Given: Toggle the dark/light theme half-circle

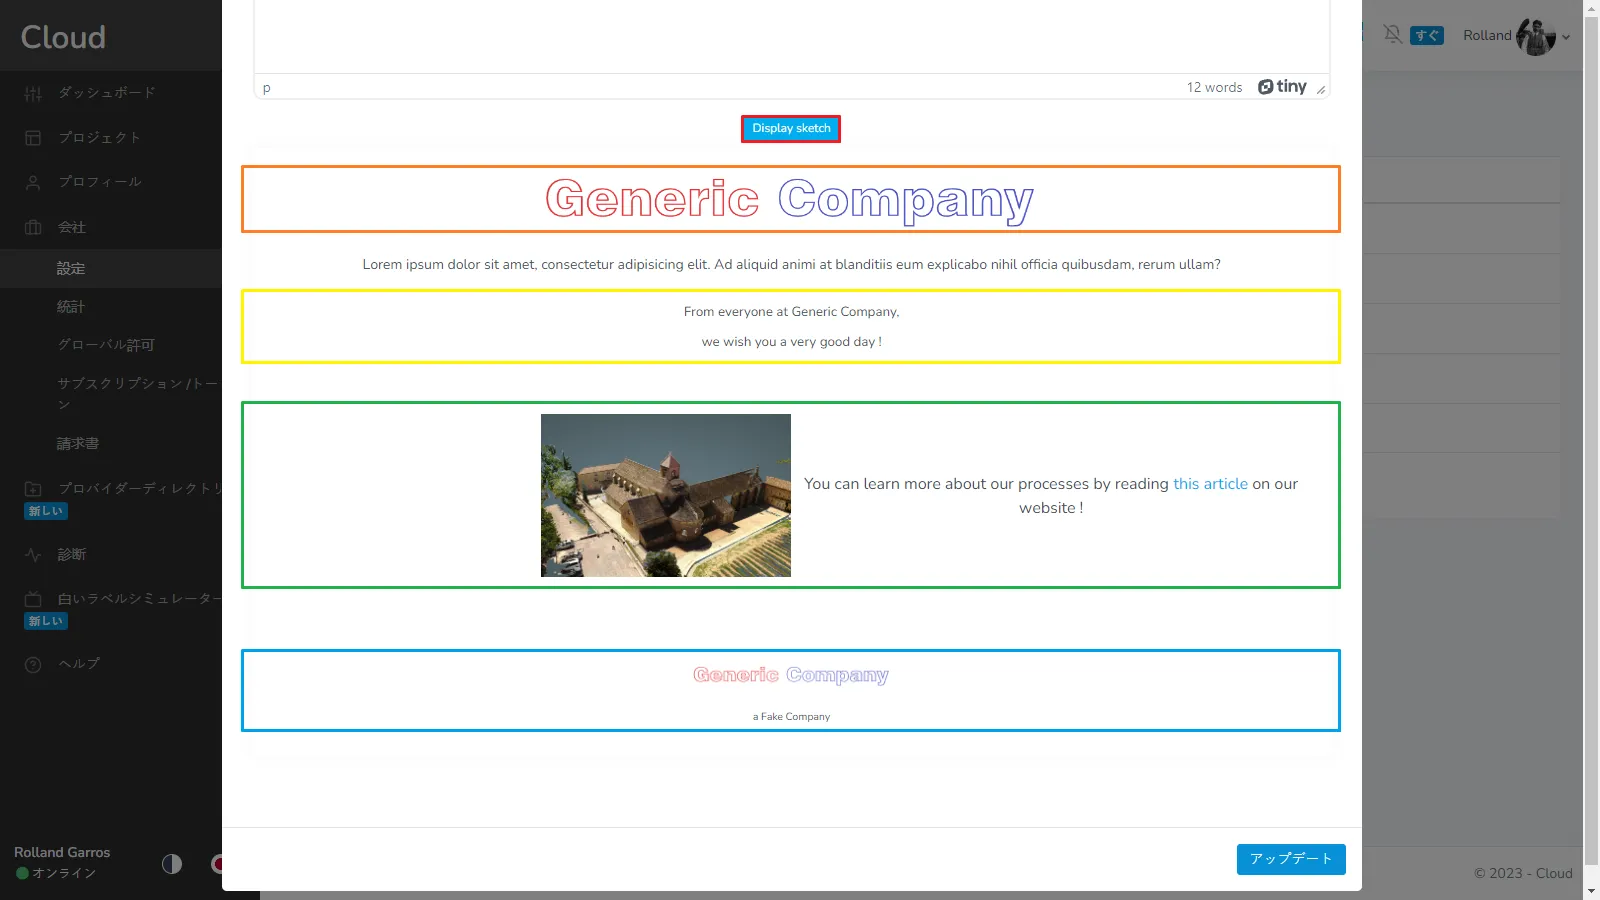Looking at the screenshot, I should (172, 864).
